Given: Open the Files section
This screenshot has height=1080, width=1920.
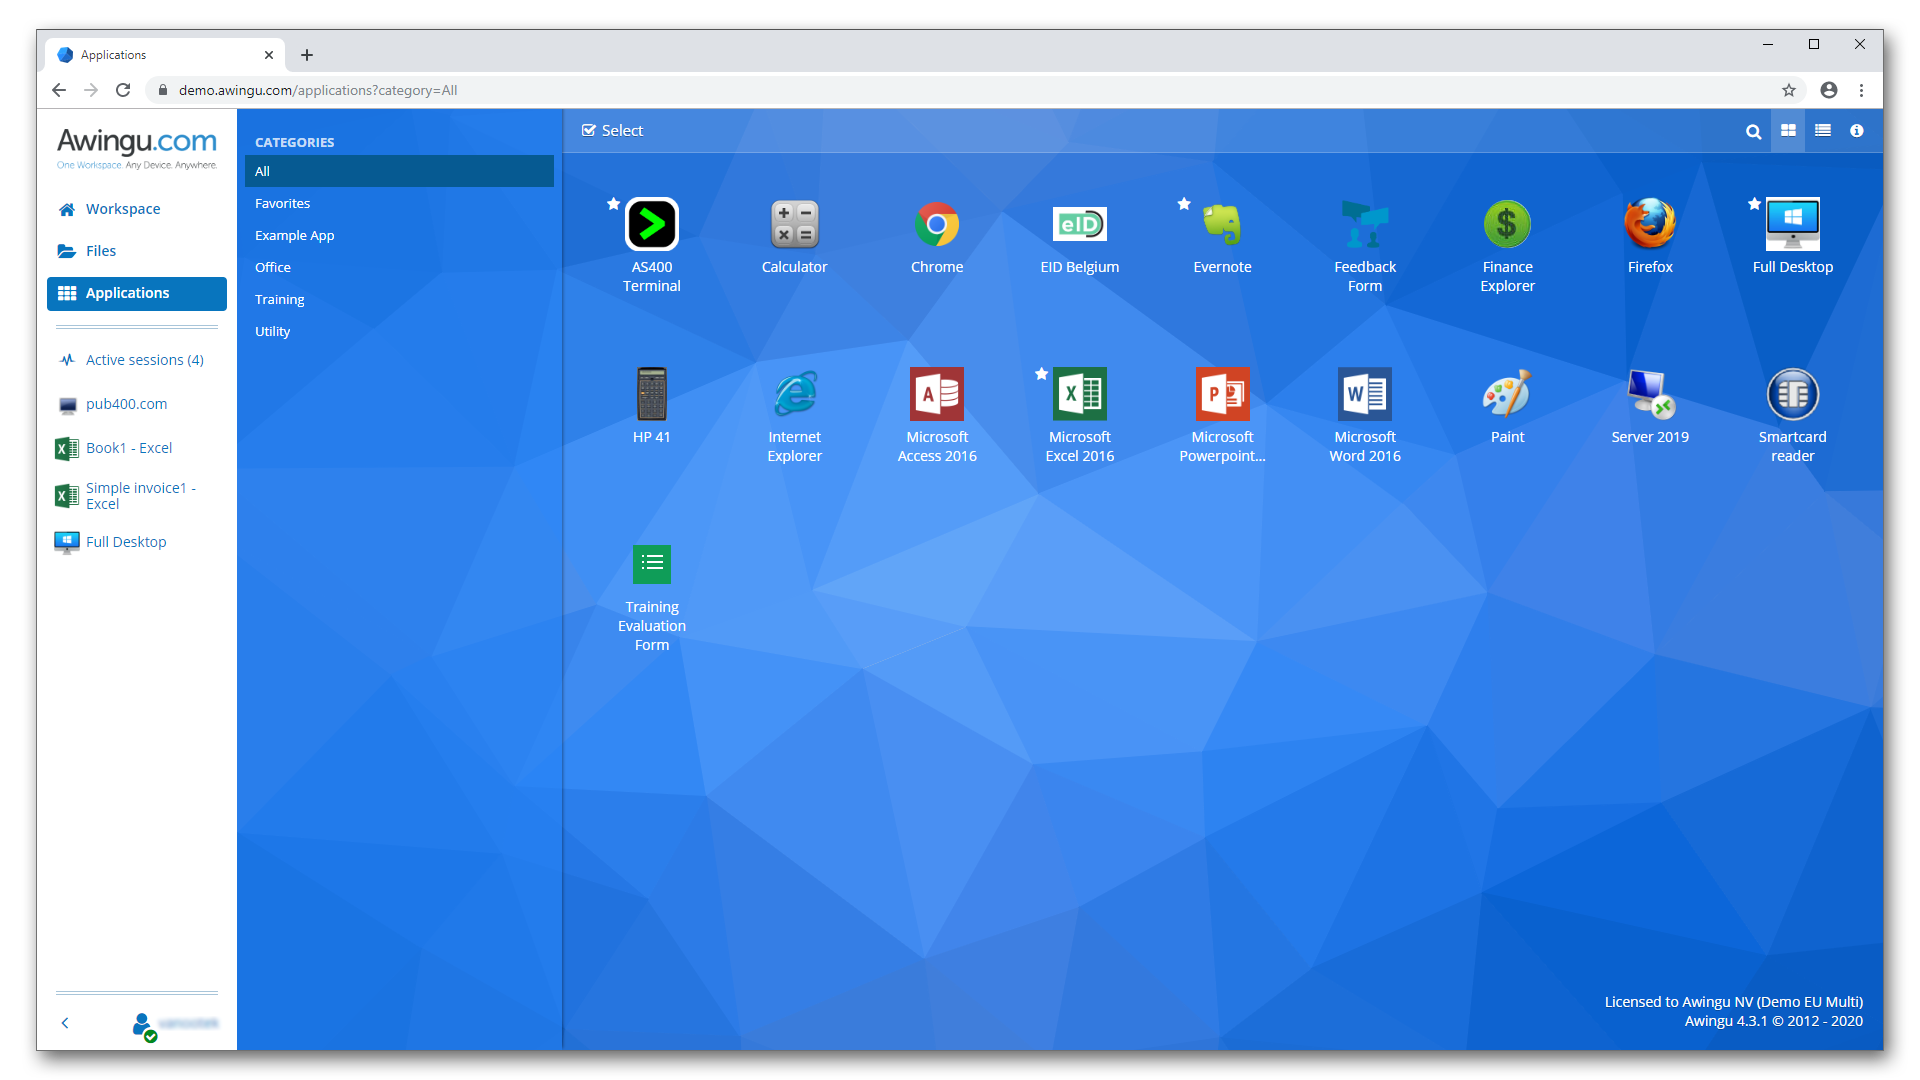Looking at the screenshot, I should [x=100, y=250].
